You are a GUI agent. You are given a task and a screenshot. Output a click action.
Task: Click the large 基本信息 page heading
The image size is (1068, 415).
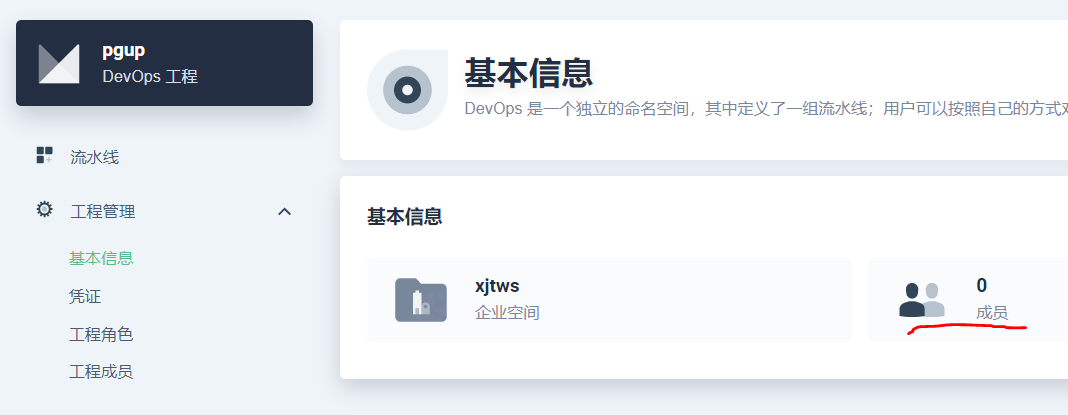coord(529,72)
